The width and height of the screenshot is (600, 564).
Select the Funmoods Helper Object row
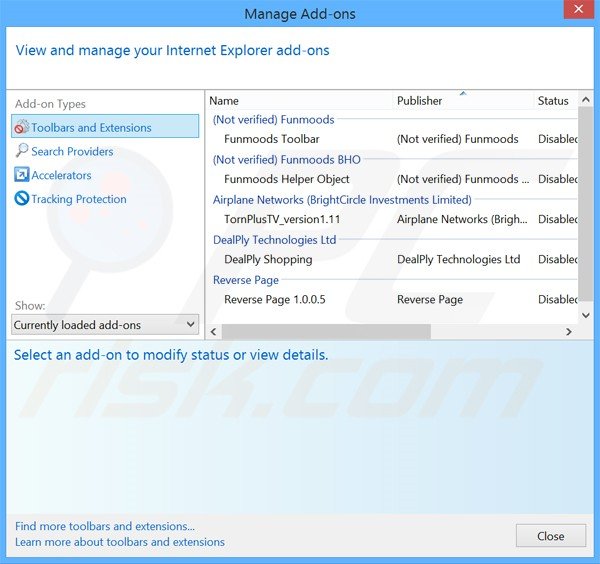393,179
